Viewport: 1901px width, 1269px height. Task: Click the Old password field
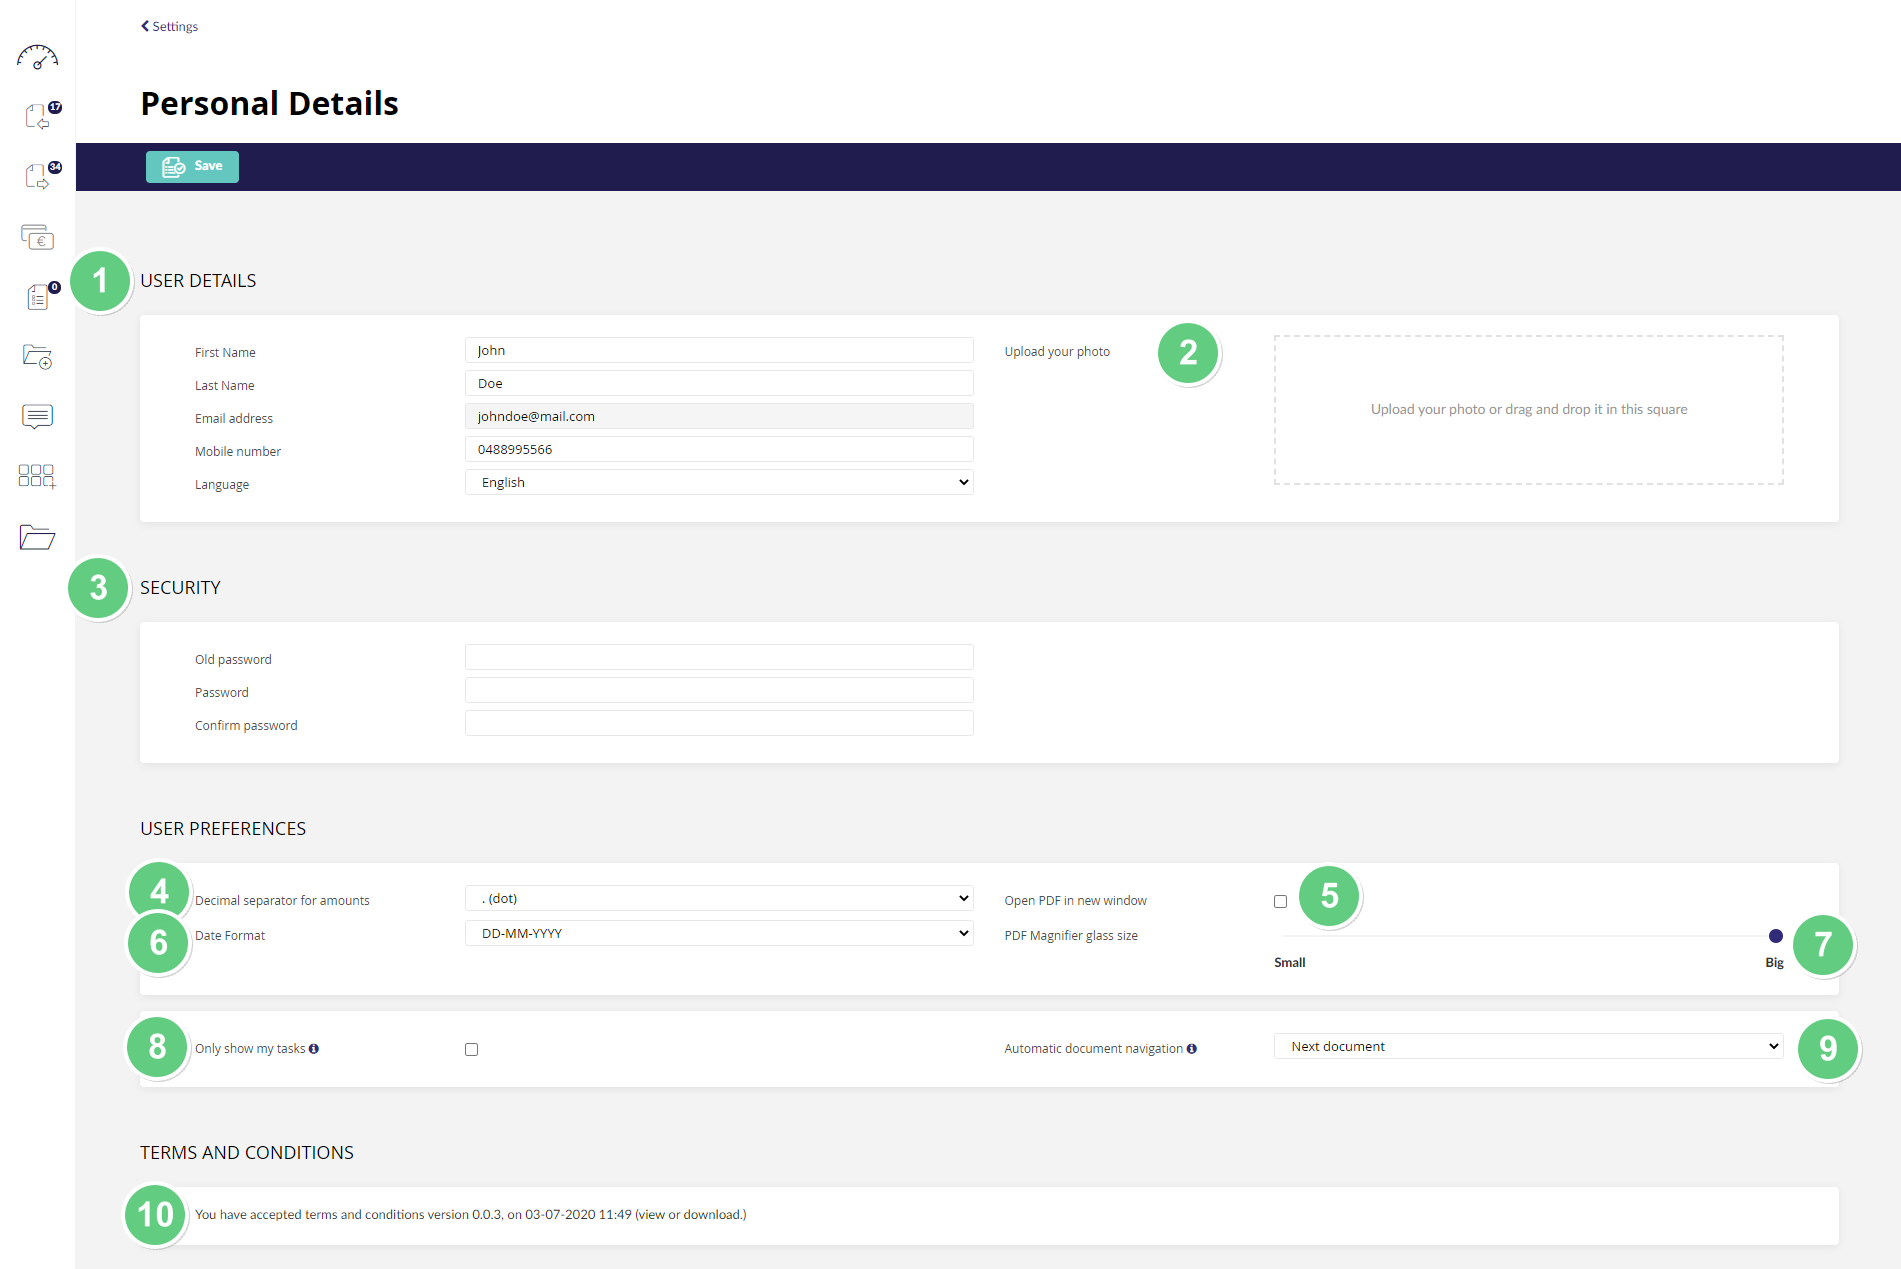click(x=719, y=657)
